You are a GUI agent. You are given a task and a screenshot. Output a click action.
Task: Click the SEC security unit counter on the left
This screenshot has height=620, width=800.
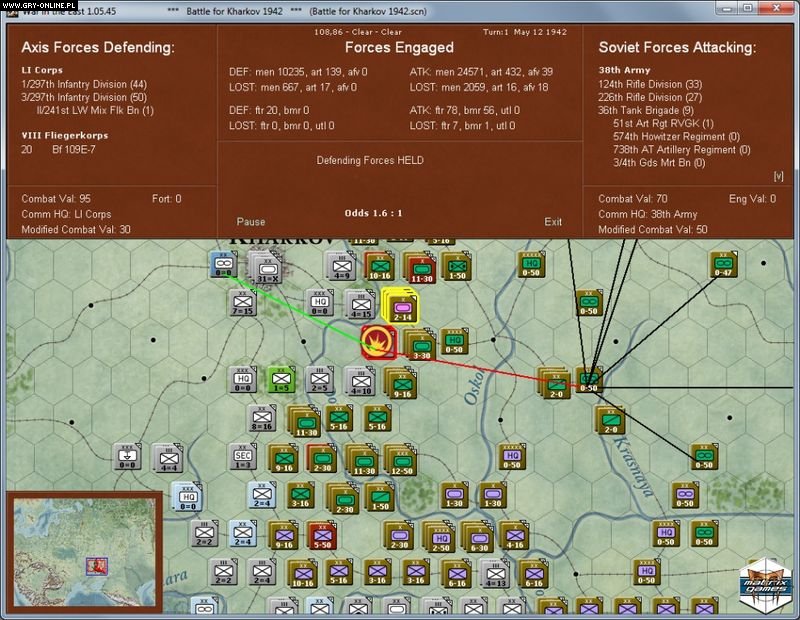242,456
